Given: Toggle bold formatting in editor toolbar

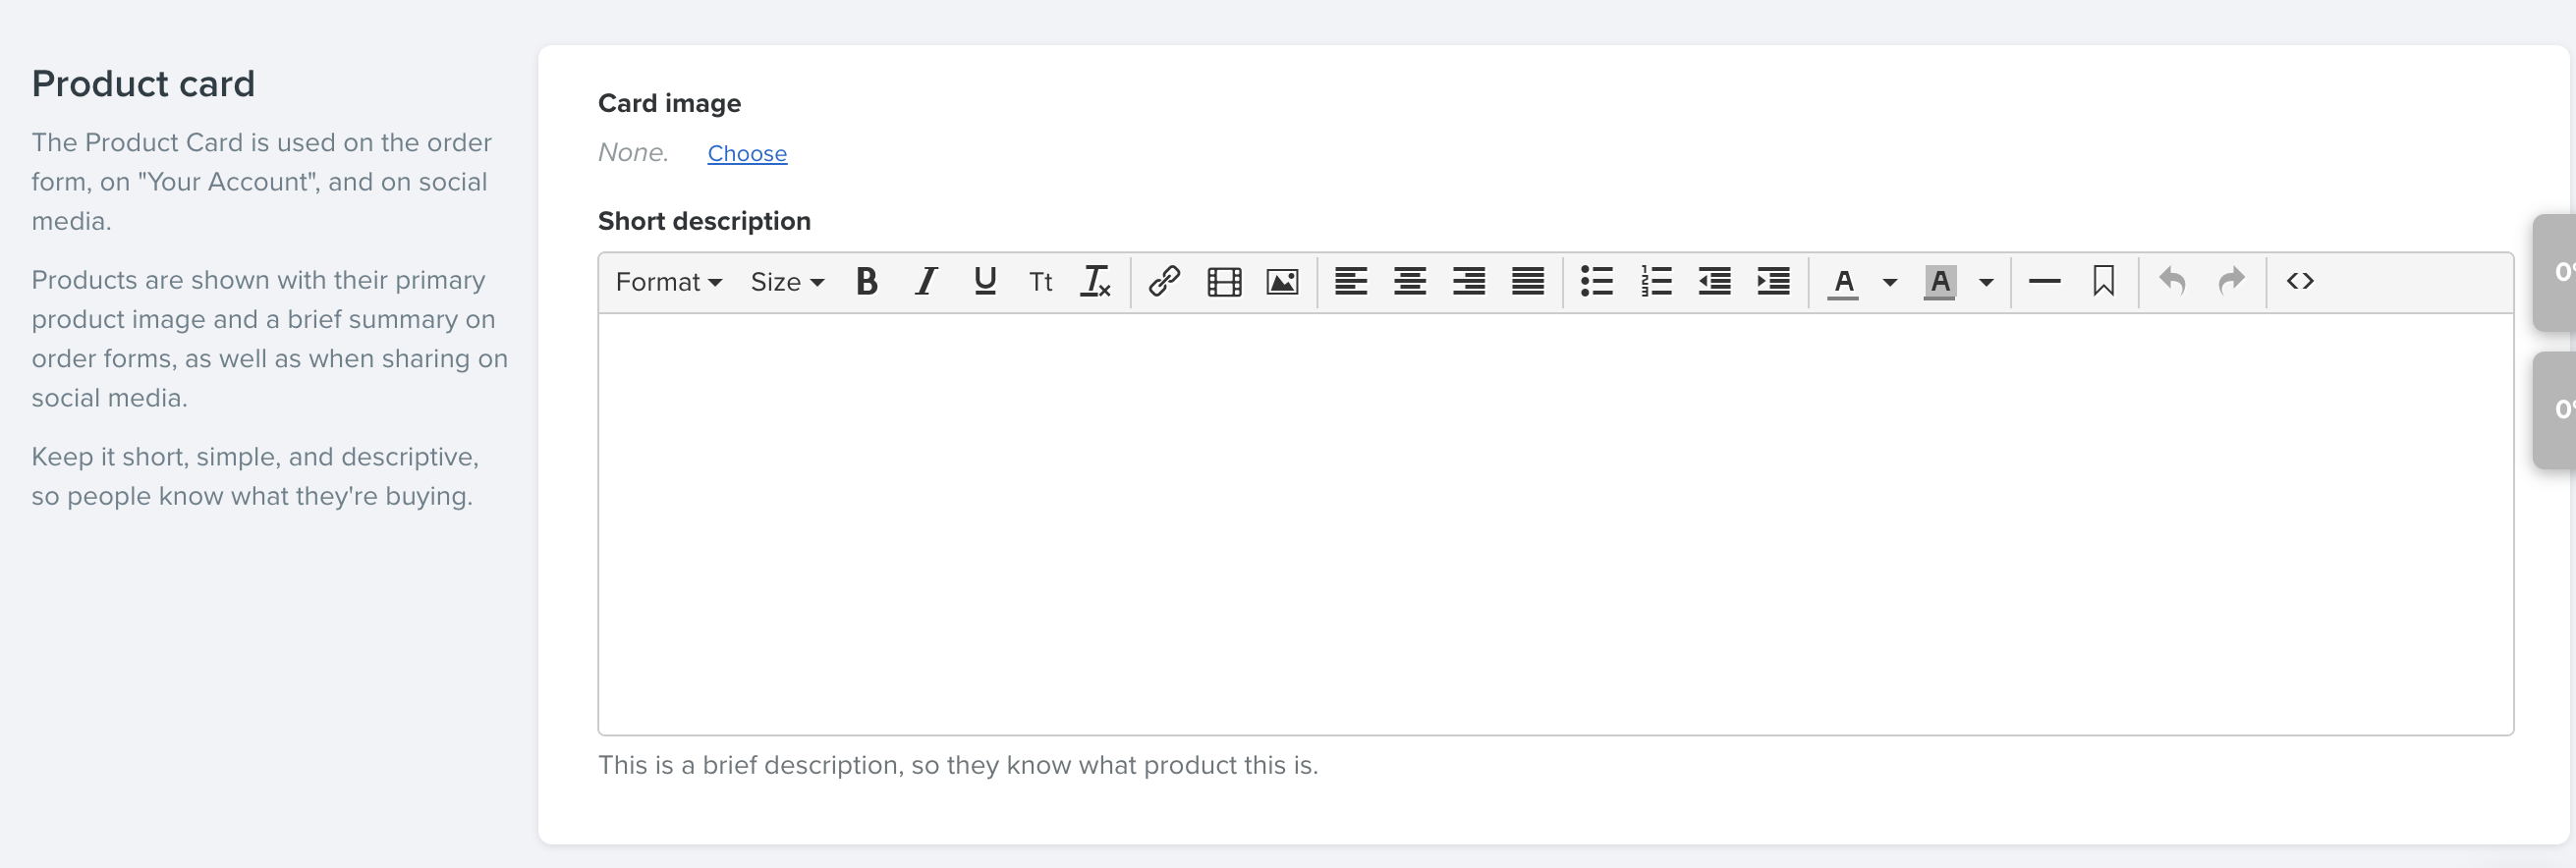Looking at the screenshot, I should [866, 282].
